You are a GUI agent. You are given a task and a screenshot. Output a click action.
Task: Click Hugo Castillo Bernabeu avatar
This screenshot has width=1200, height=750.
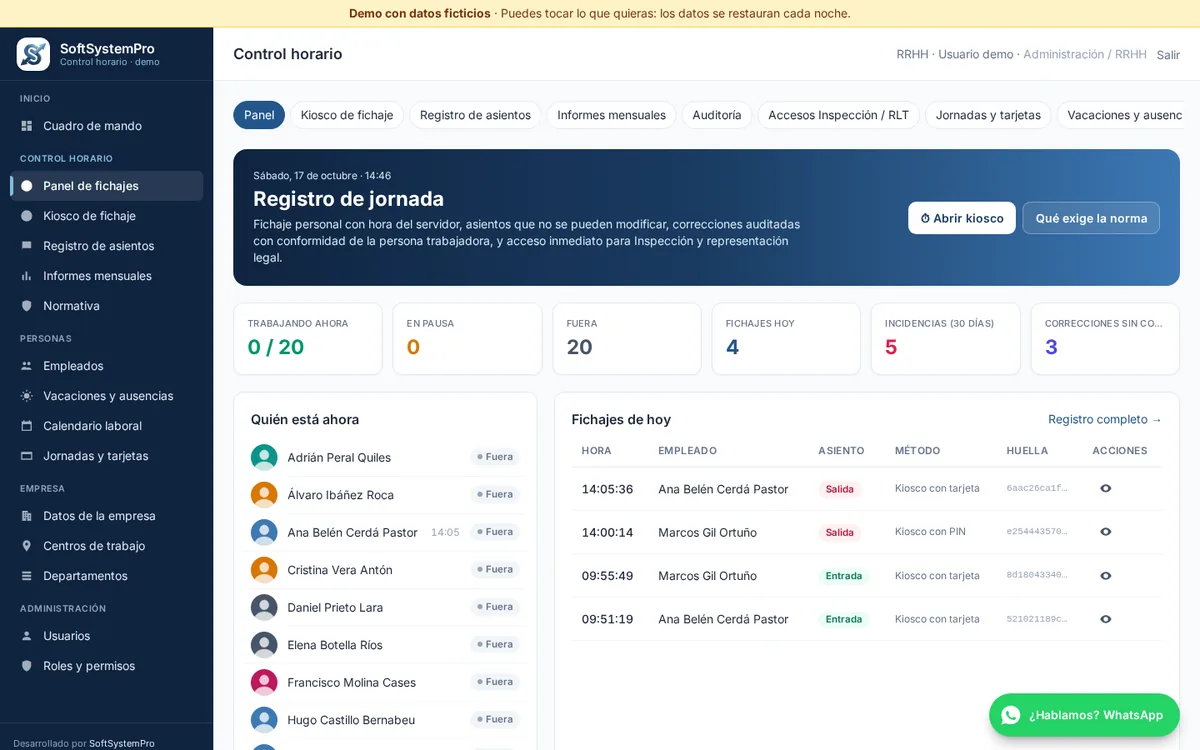(x=264, y=720)
